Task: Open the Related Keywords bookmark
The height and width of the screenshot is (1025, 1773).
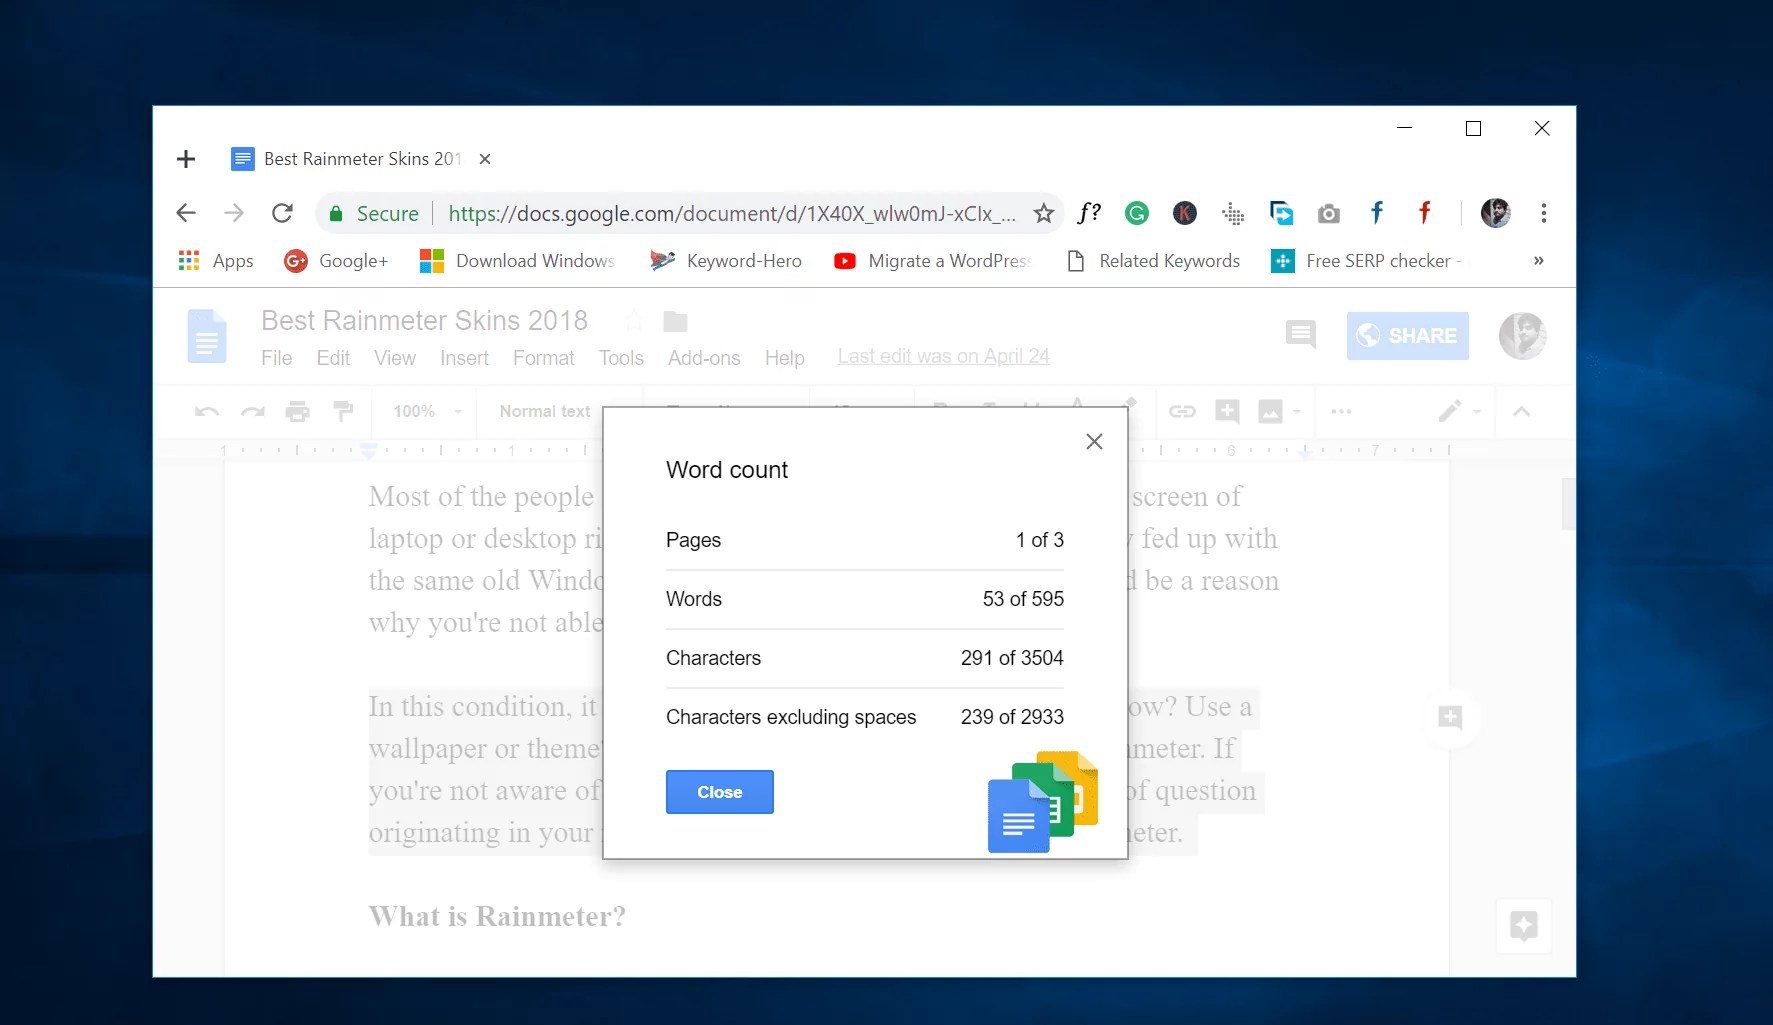Action: click(x=1154, y=261)
